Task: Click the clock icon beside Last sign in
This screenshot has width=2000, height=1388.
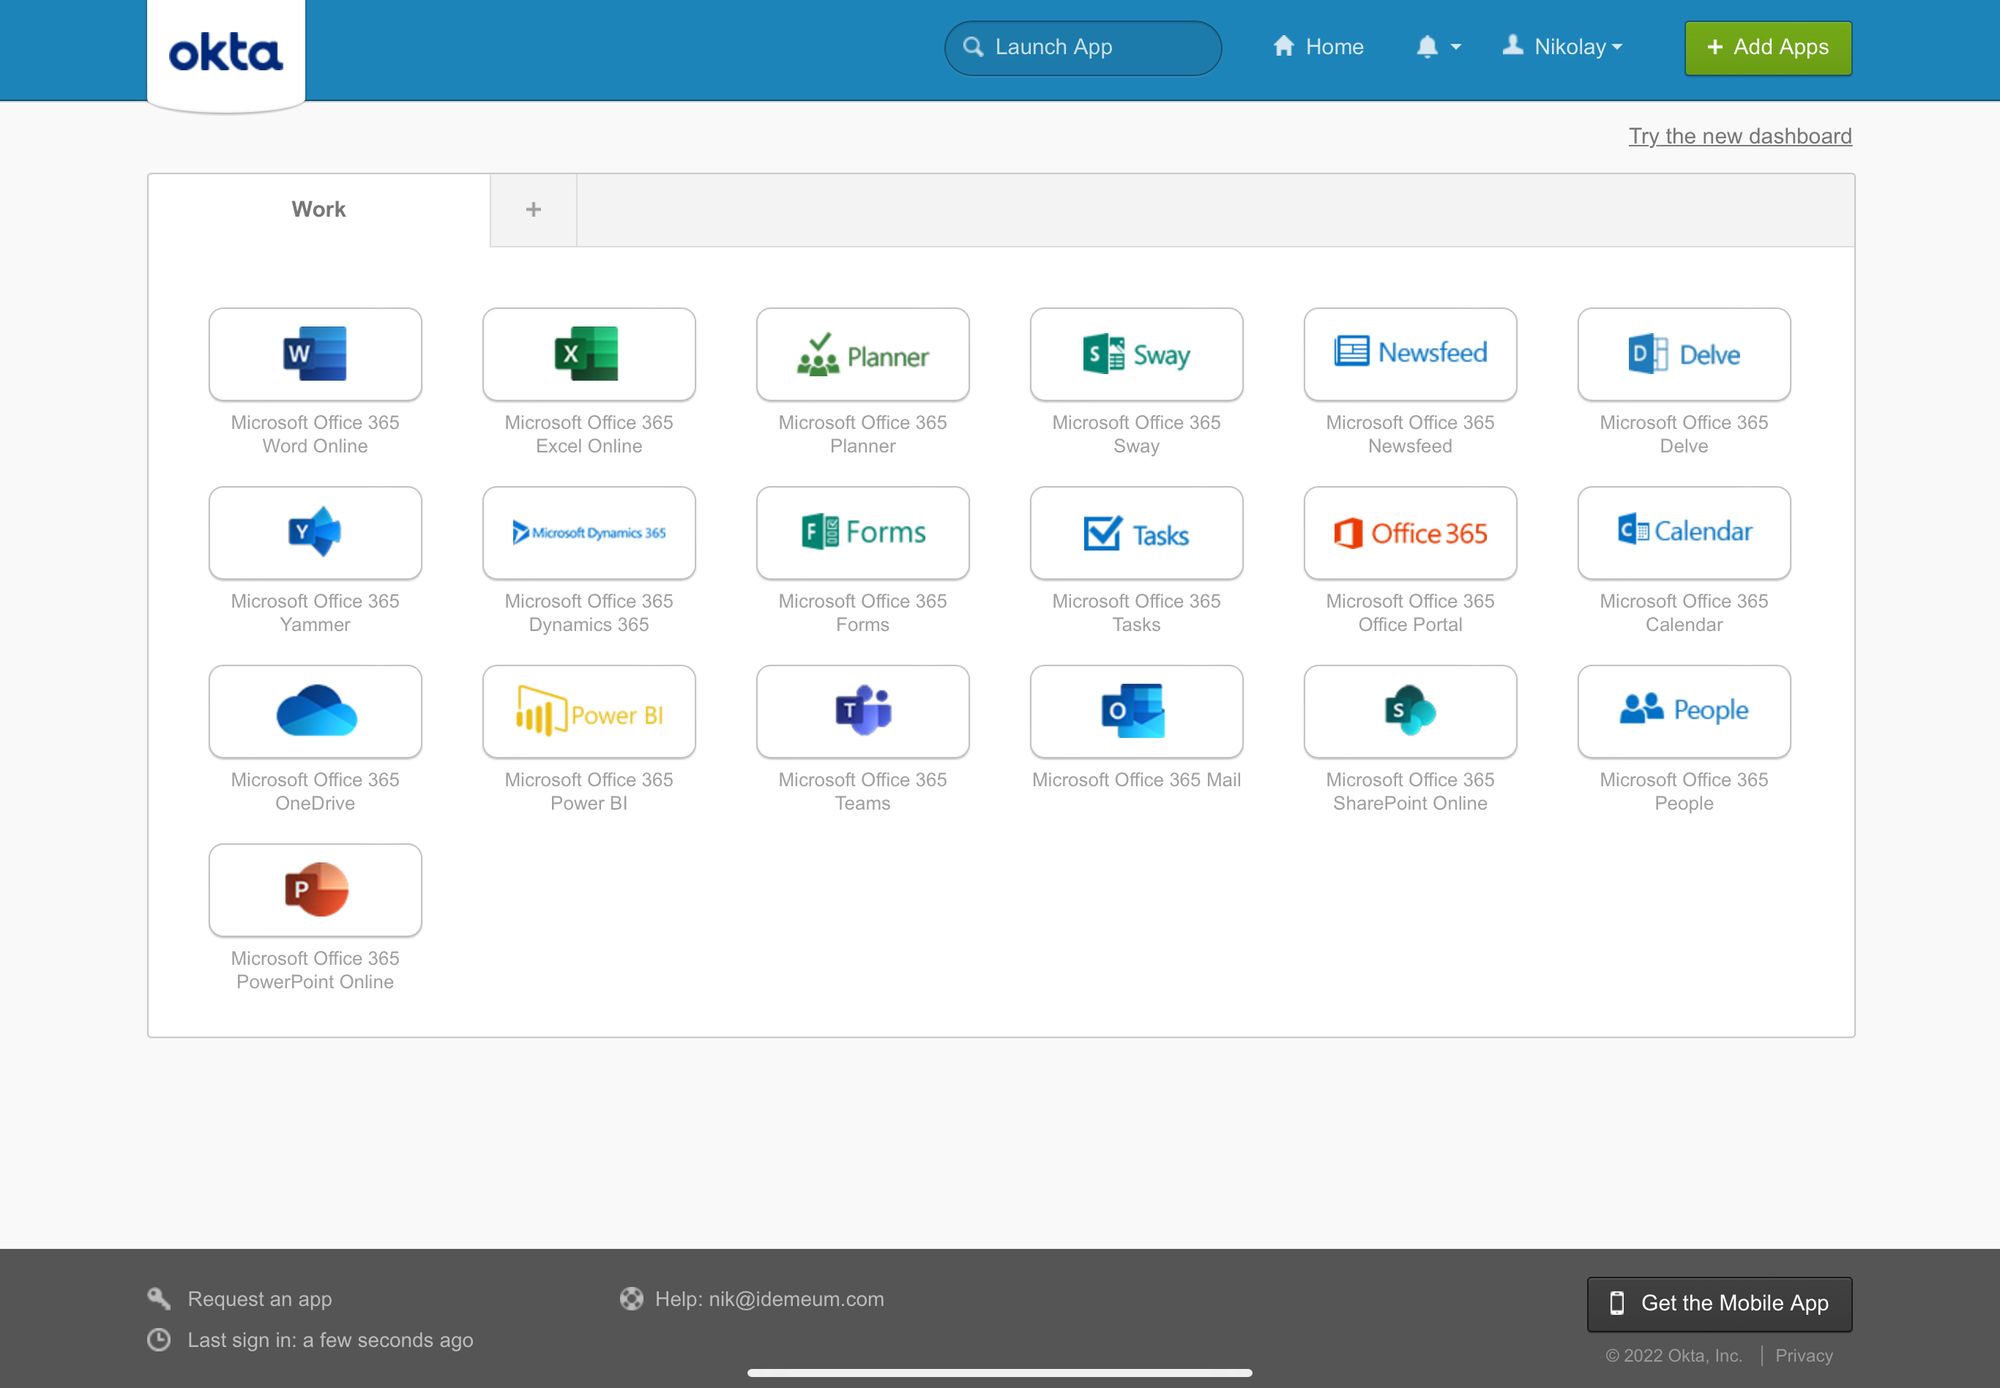Action: [x=159, y=1340]
